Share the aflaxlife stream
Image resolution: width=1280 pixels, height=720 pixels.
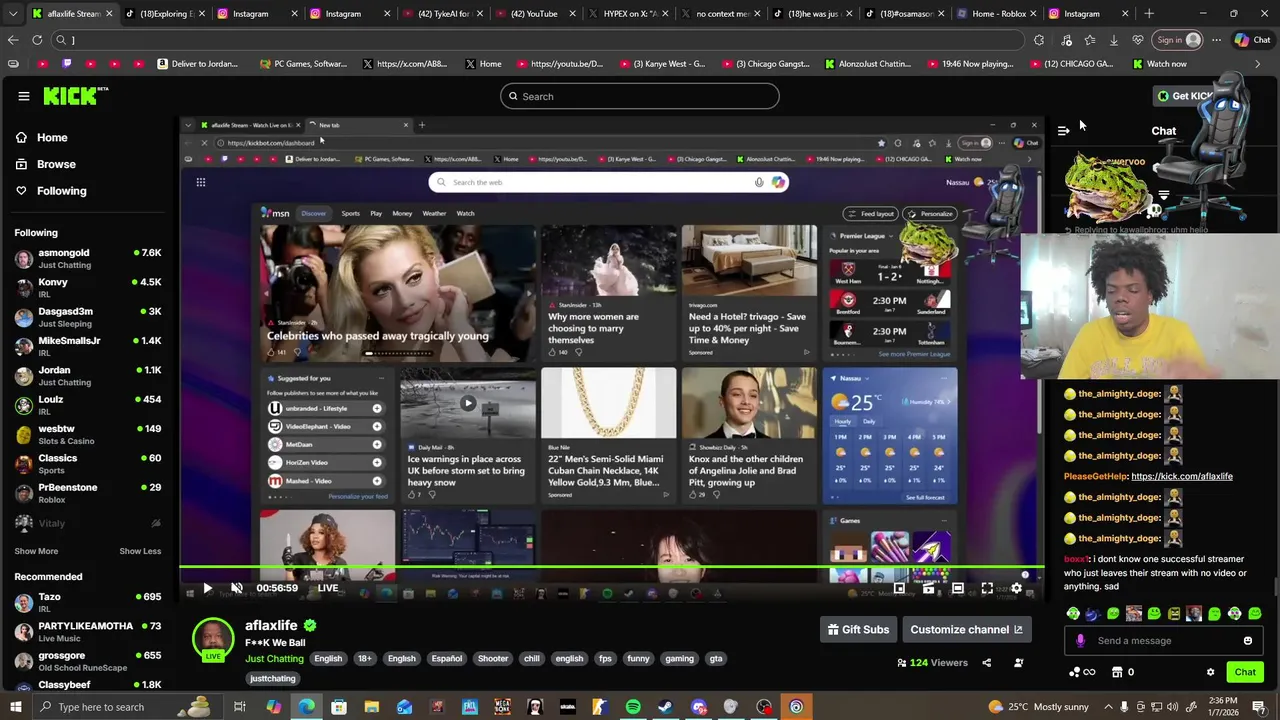(x=986, y=662)
